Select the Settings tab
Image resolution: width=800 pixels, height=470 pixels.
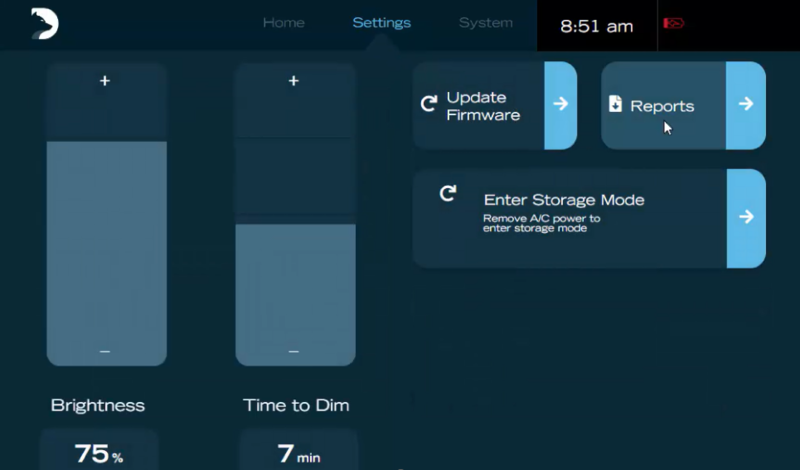tap(381, 23)
